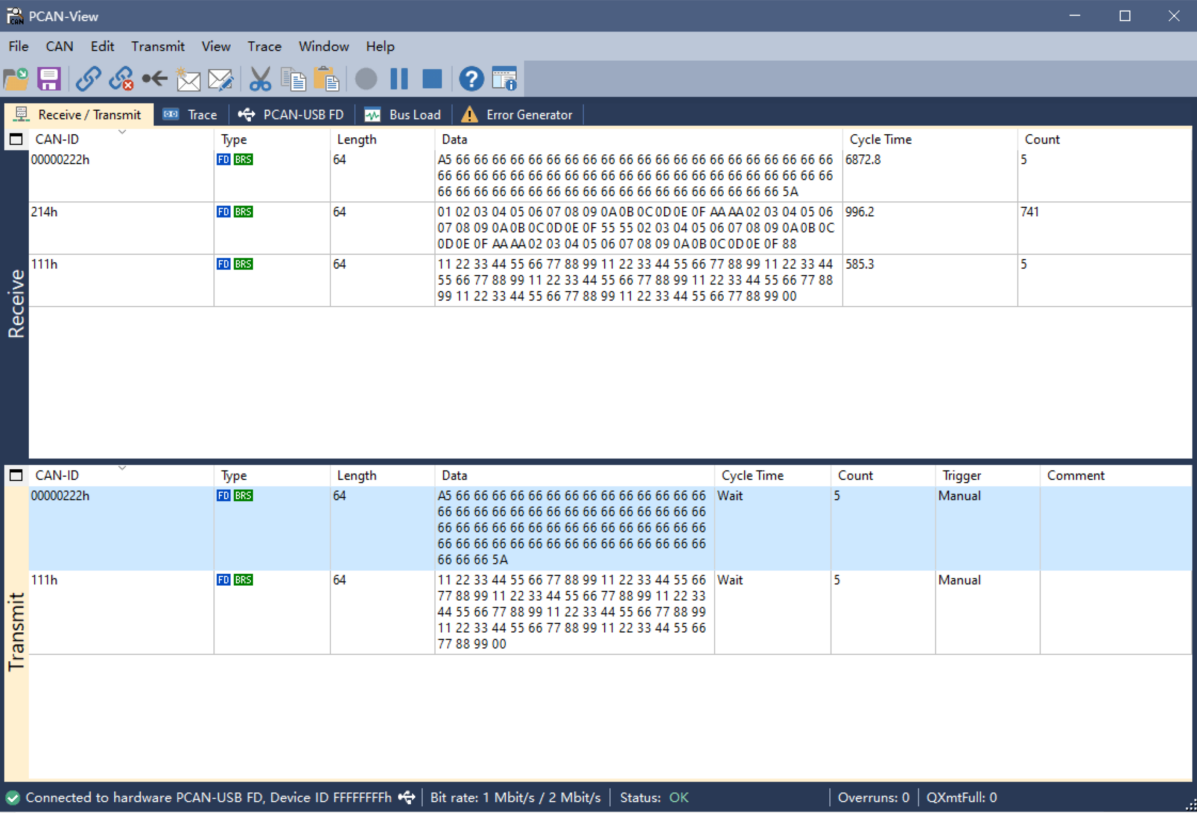Sort Receive list by Cycle Time header
The image size is (1197, 813).
pyautogui.click(x=930, y=140)
